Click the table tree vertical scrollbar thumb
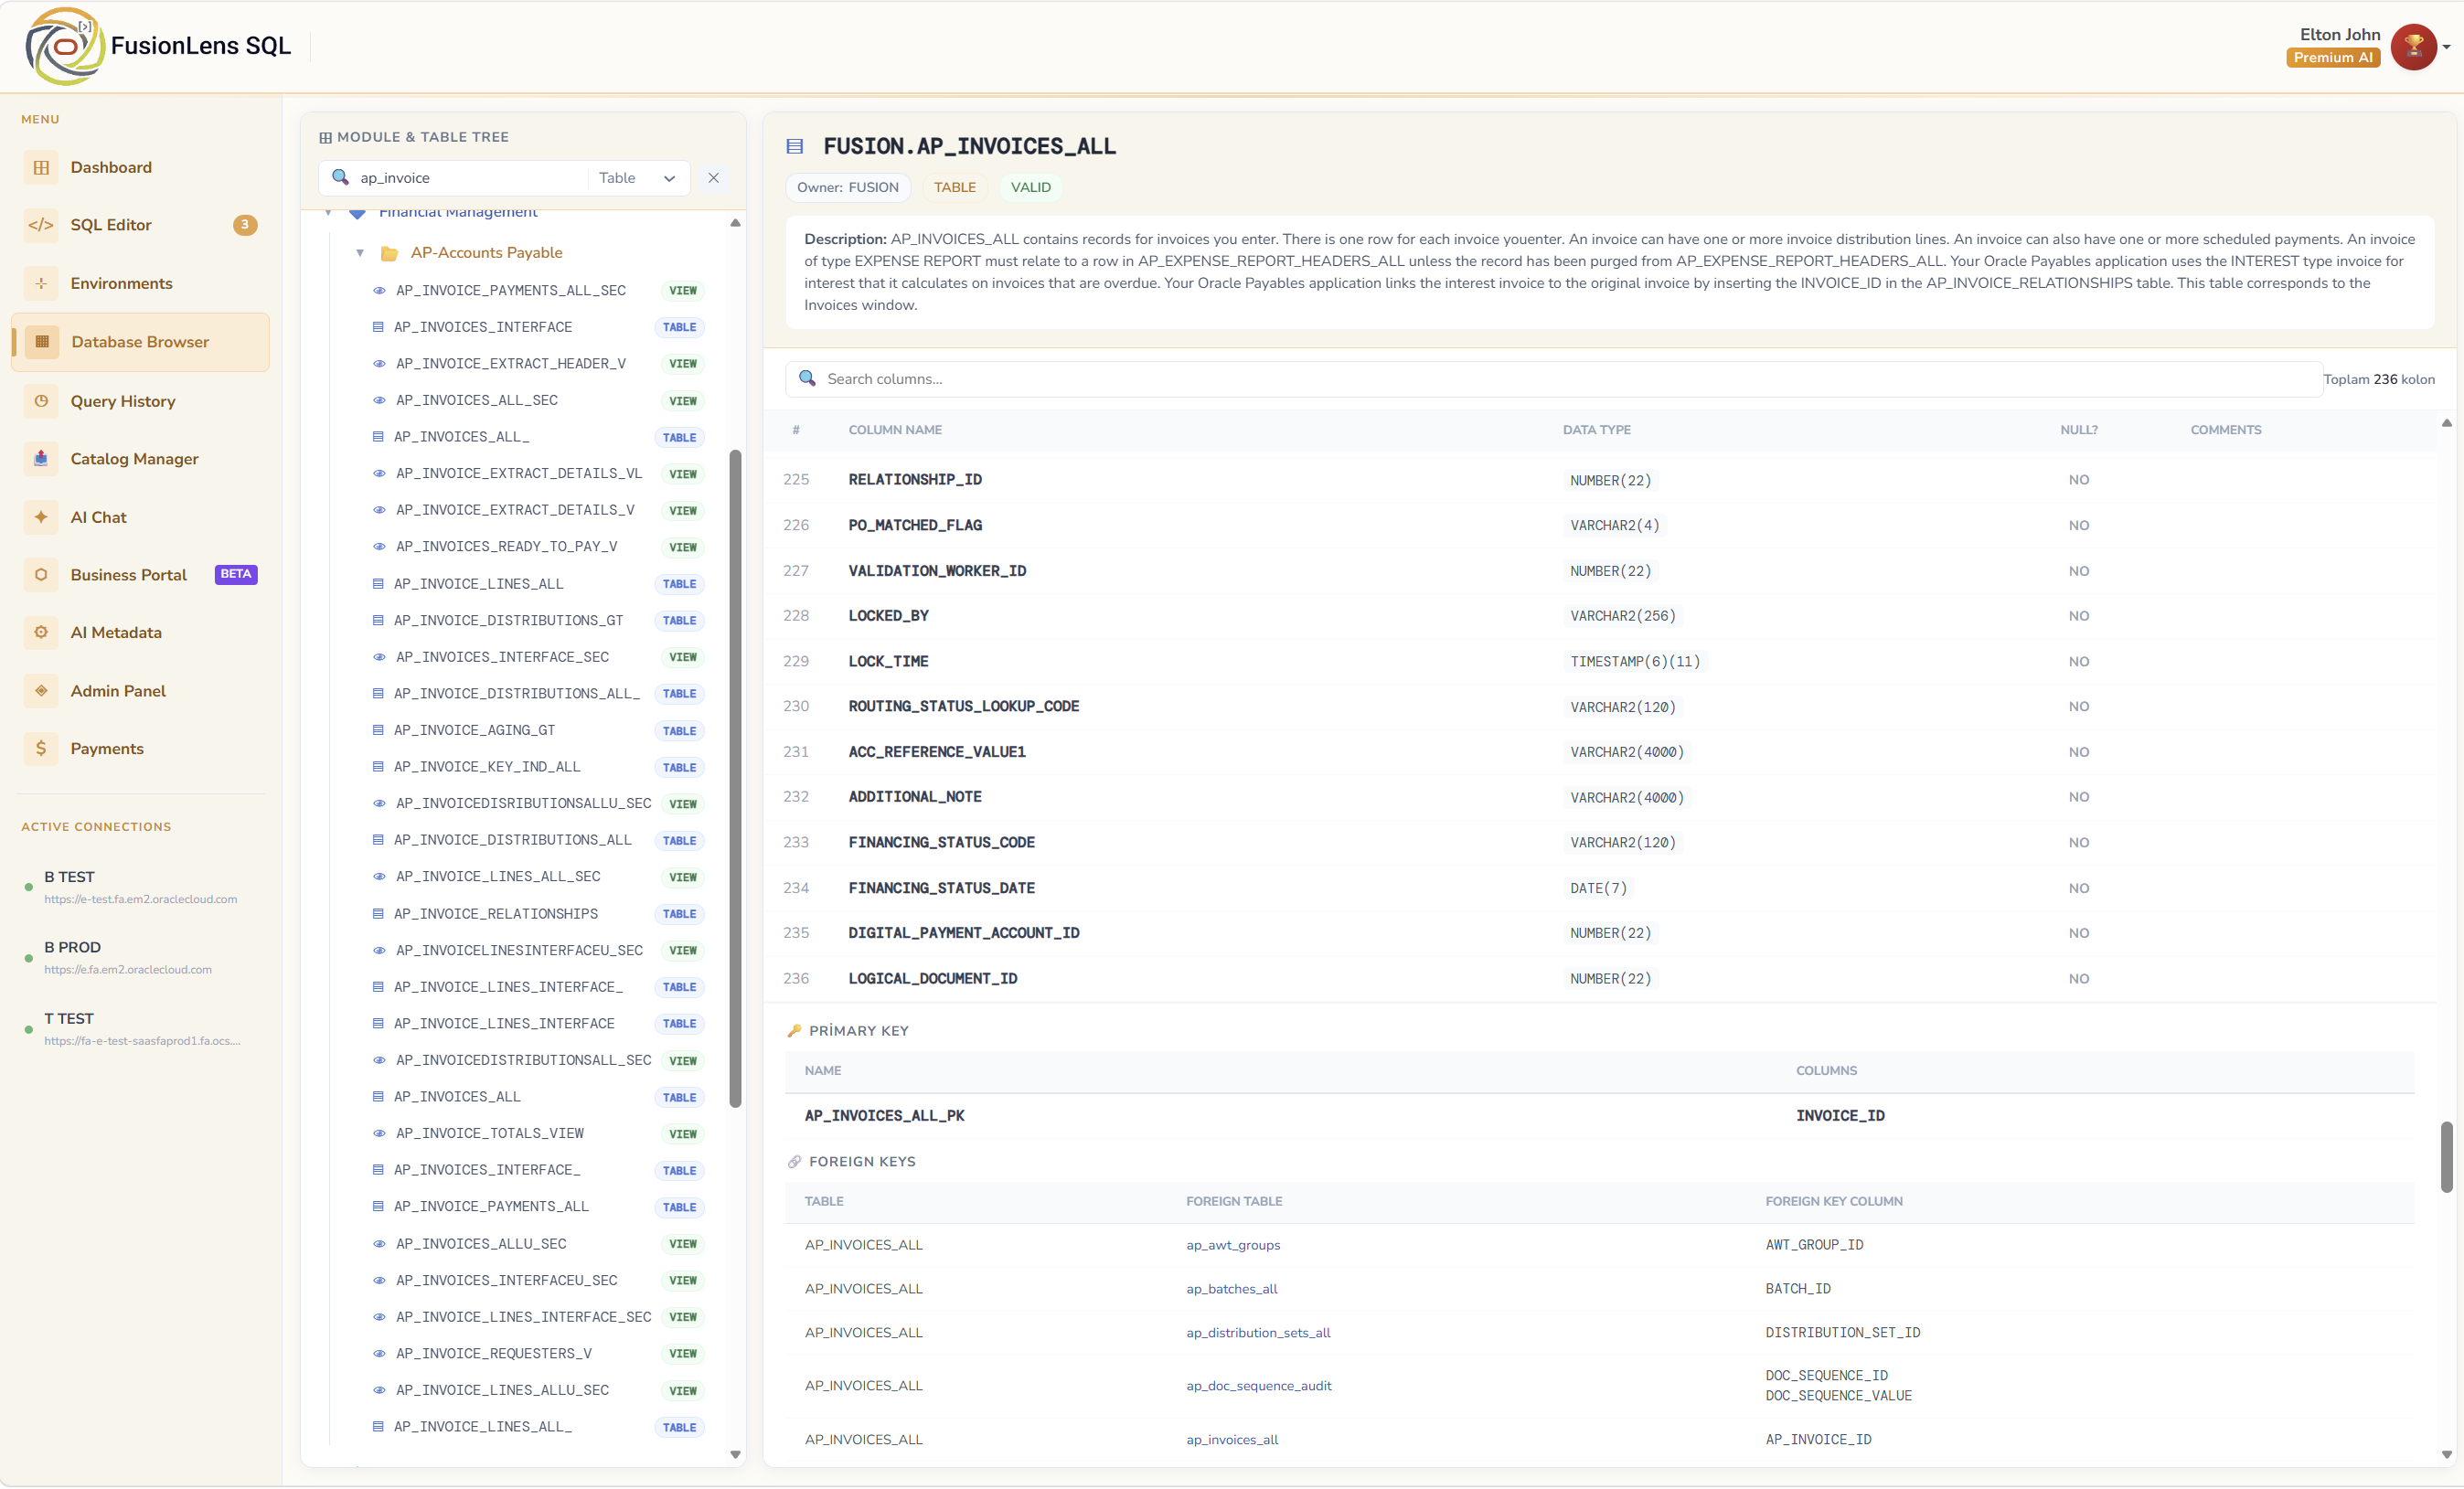2464x1489 pixels. (735, 780)
